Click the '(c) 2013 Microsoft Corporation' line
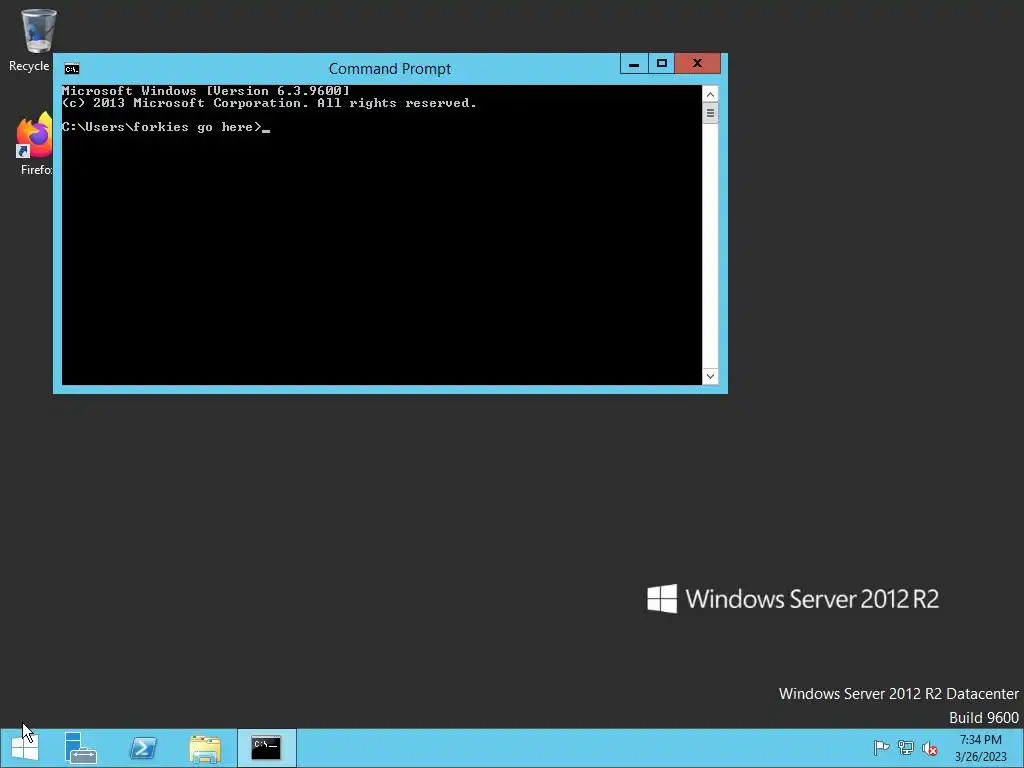 [269, 103]
